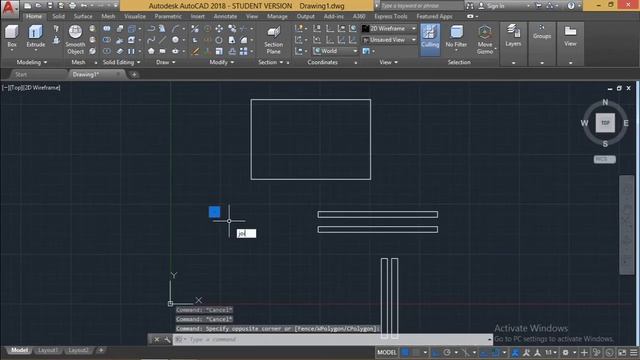Viewport: 640px width, 360px height.
Task: Choose the Section Plane tool
Action: pyautogui.click(x=273, y=39)
